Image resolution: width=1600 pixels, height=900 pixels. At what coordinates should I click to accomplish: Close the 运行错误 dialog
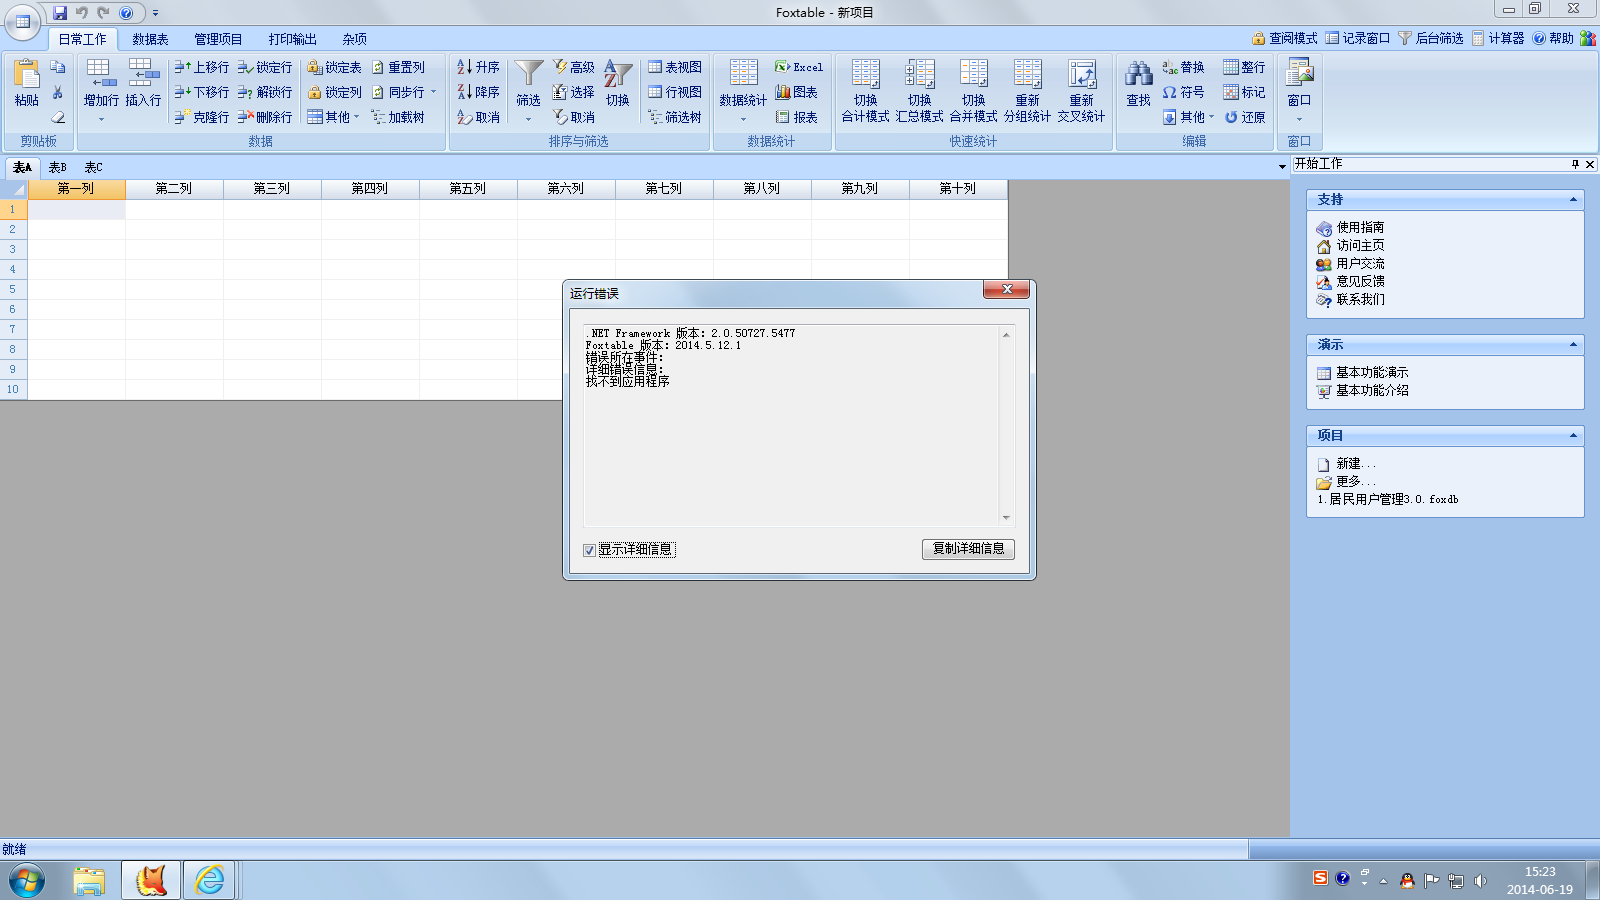(x=1006, y=289)
